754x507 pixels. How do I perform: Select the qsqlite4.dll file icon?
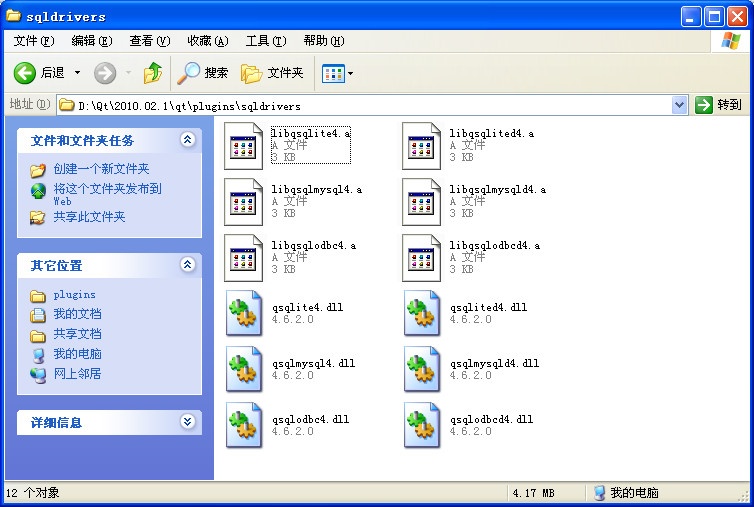coord(244,313)
